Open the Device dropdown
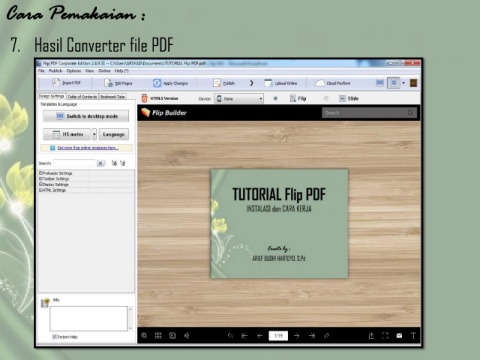480x360 pixels. point(239,99)
